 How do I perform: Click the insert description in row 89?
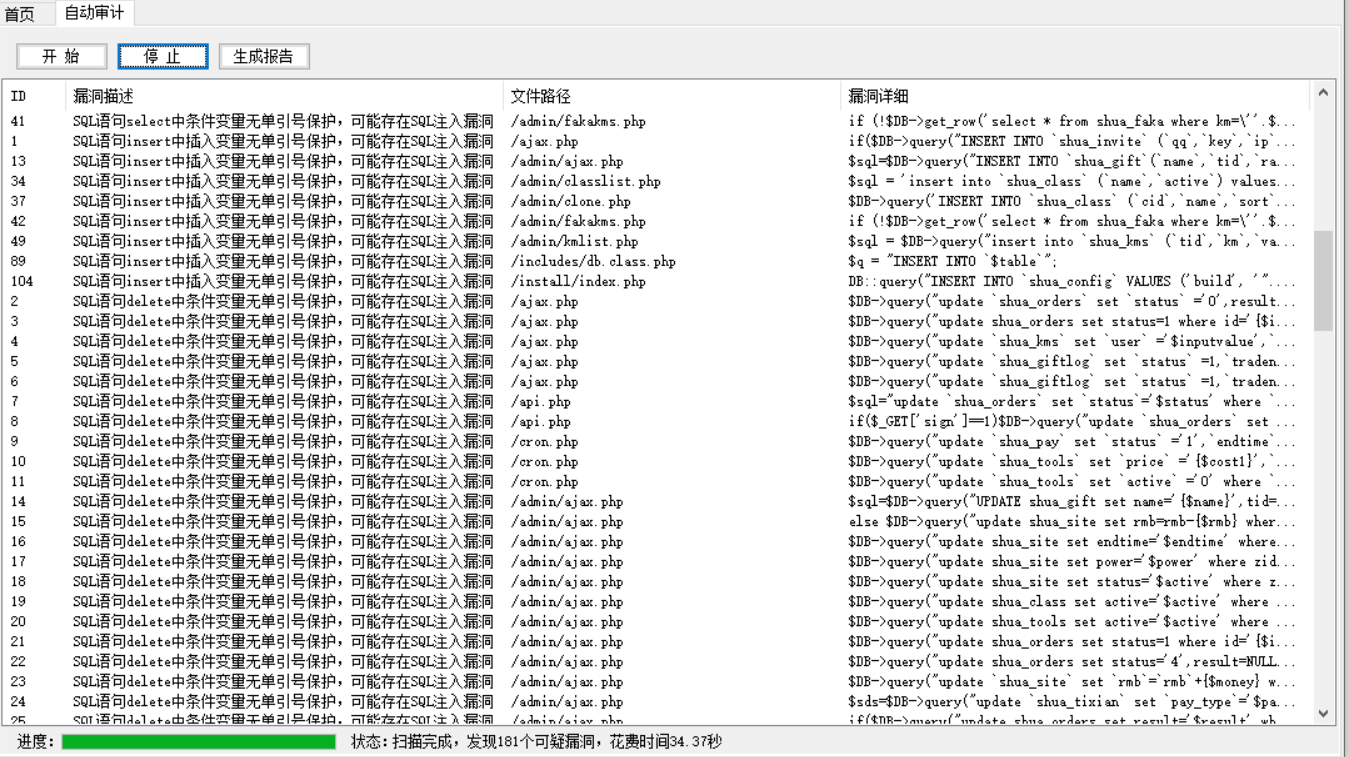pos(283,261)
